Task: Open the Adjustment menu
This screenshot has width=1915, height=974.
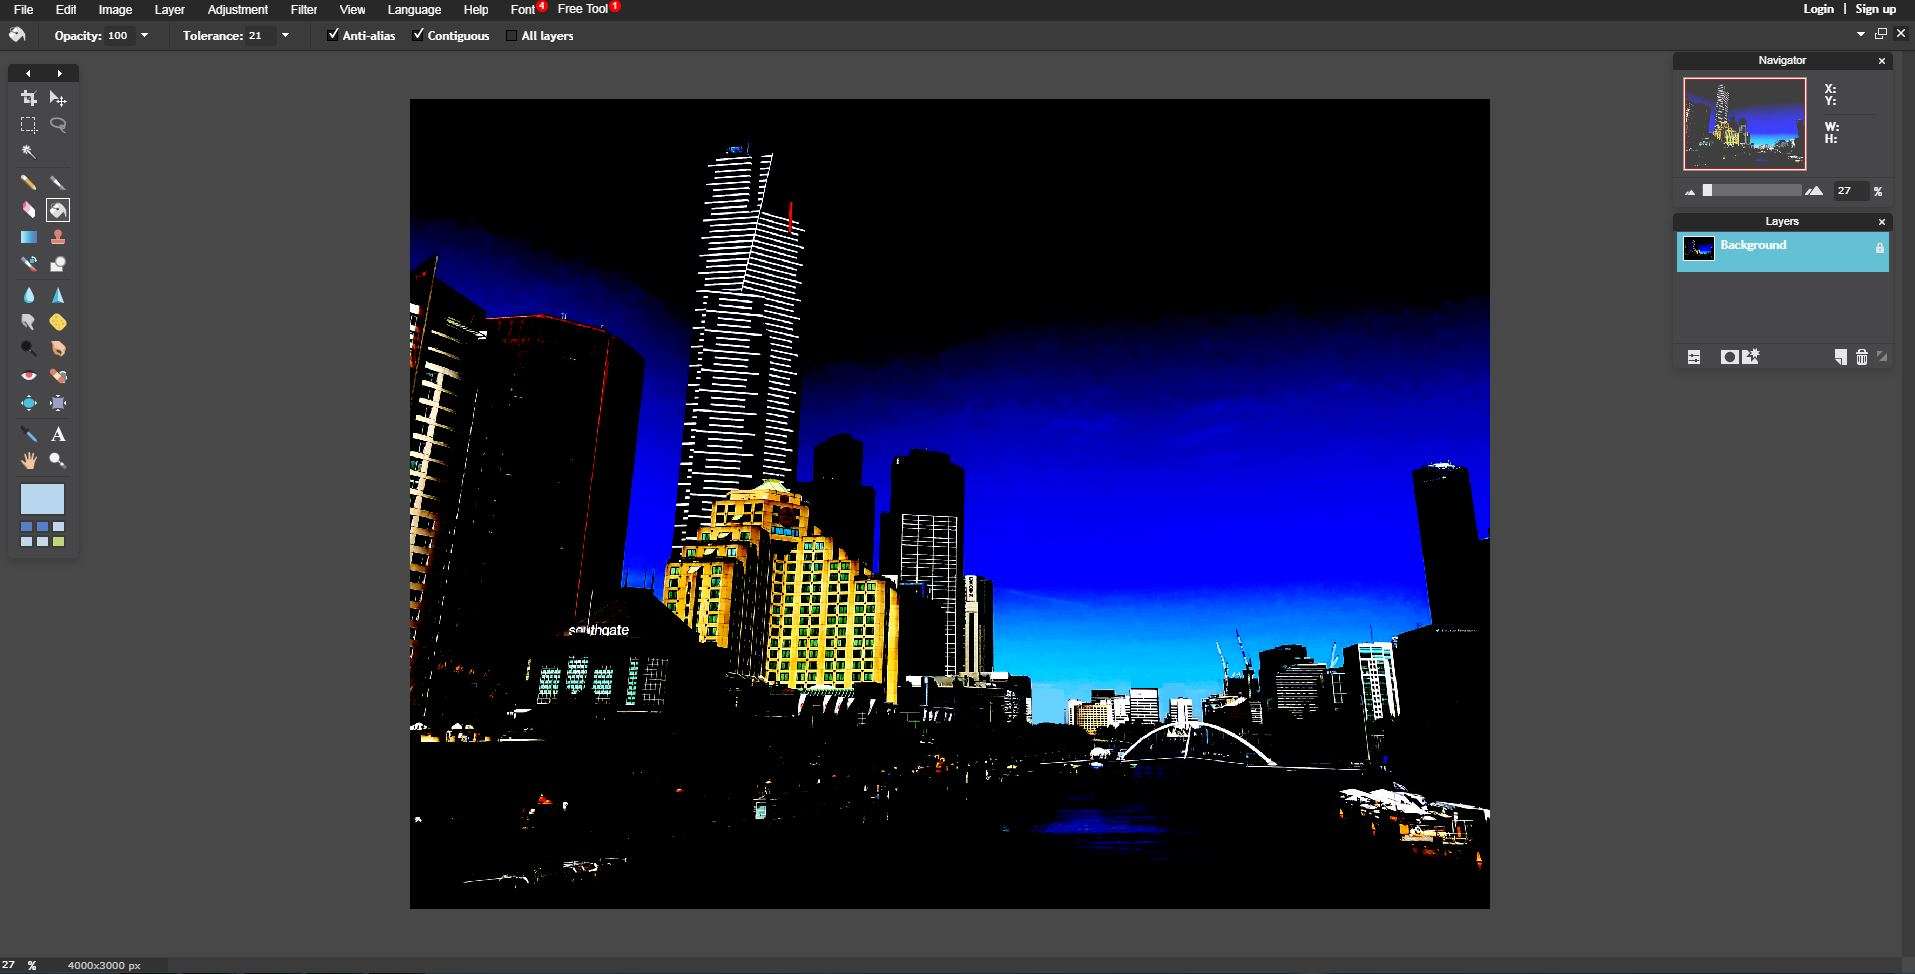Action: [236, 9]
